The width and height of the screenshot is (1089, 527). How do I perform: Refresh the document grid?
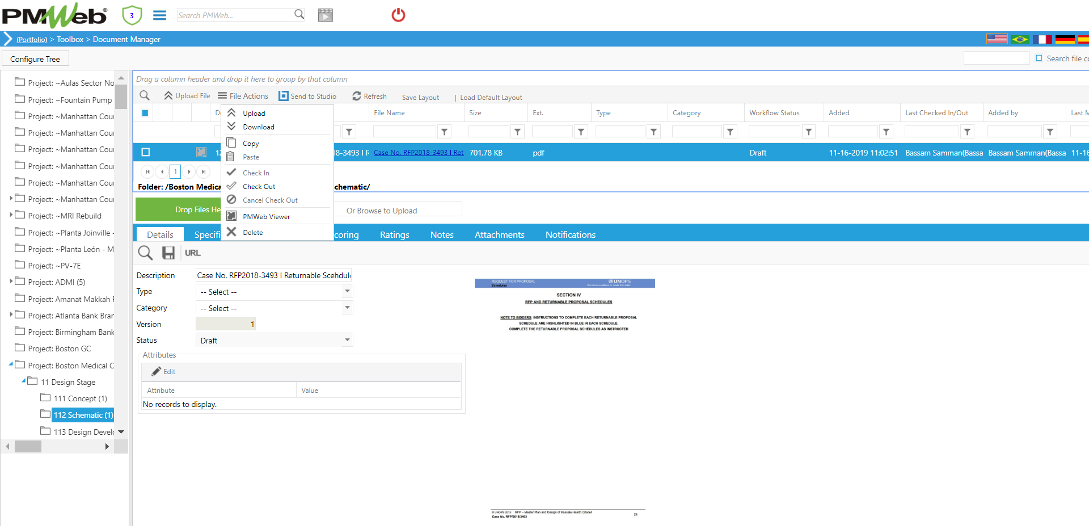pos(369,97)
